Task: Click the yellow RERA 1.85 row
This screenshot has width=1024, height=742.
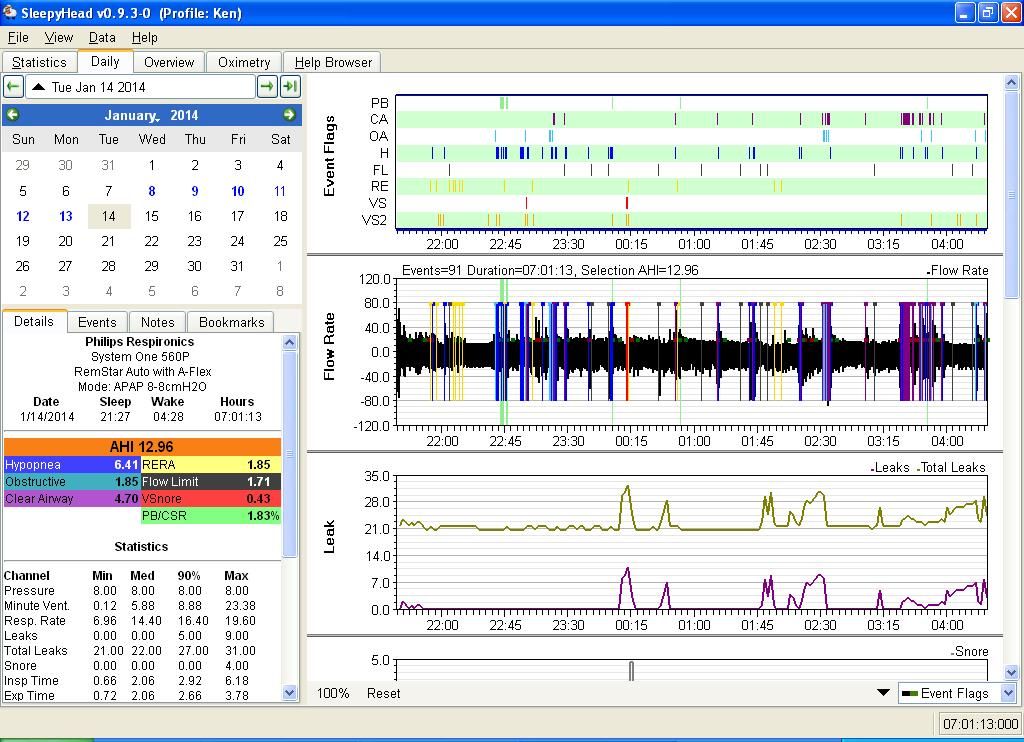Action: tap(210, 465)
